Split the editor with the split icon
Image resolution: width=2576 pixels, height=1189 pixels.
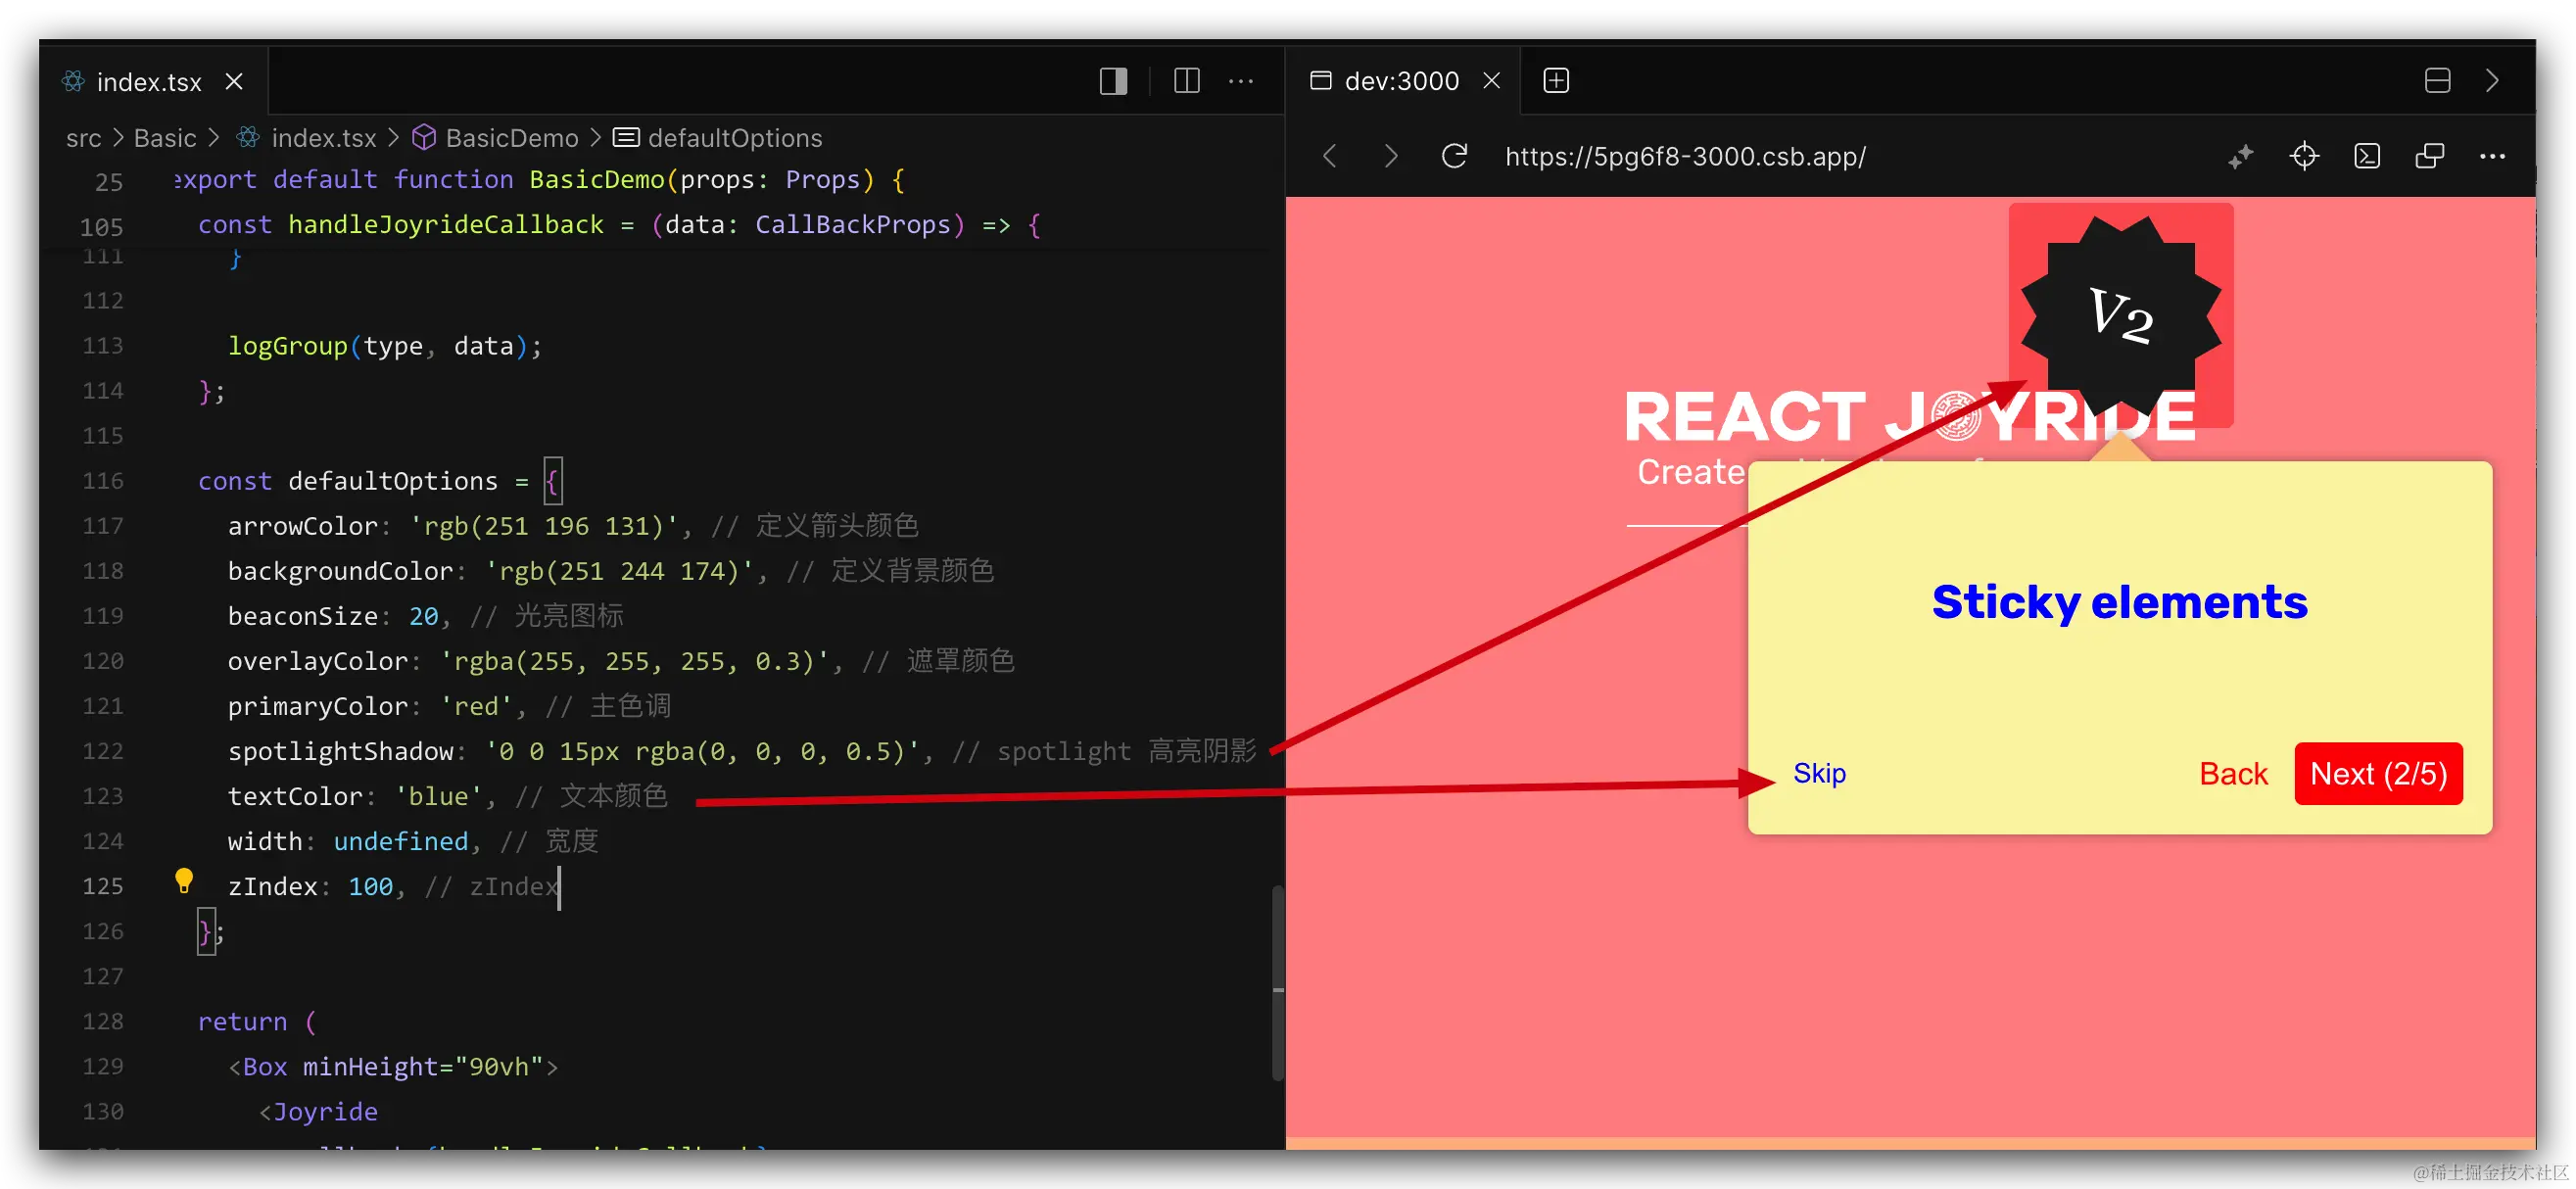(x=1187, y=81)
